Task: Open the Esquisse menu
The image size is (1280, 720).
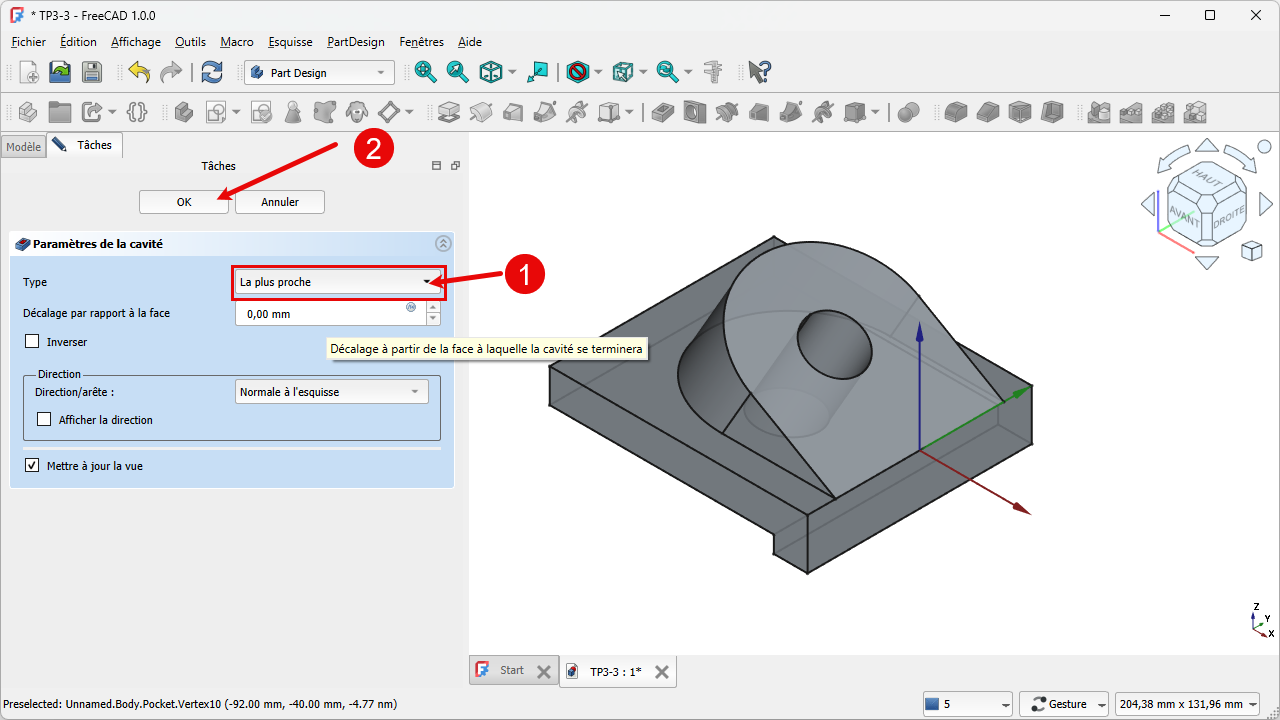Action: click(290, 42)
